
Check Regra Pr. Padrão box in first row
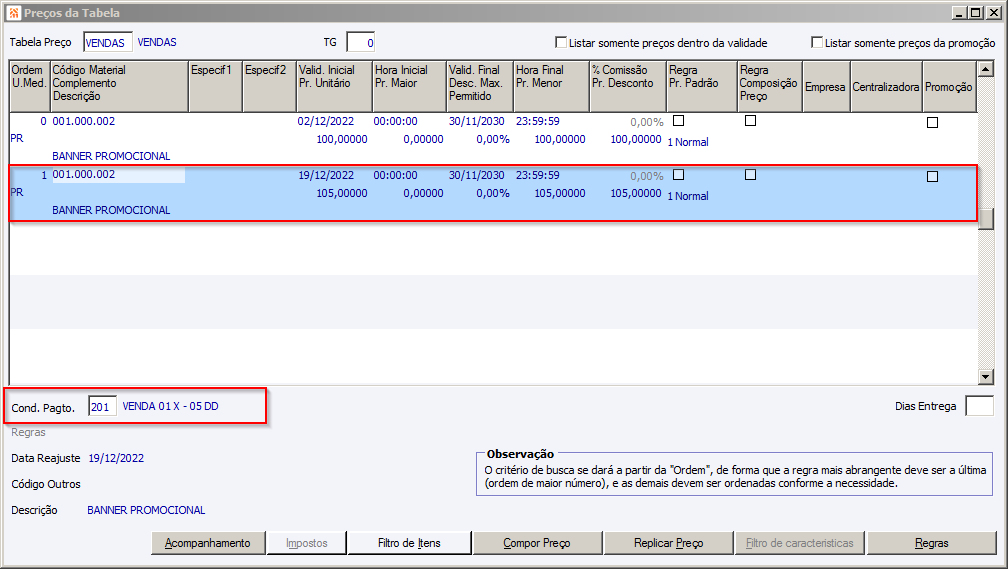(x=679, y=121)
